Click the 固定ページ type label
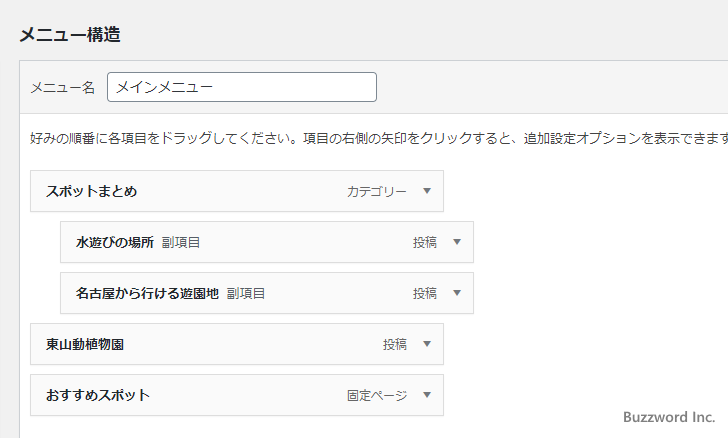The width and height of the screenshot is (728, 438). (x=377, y=395)
